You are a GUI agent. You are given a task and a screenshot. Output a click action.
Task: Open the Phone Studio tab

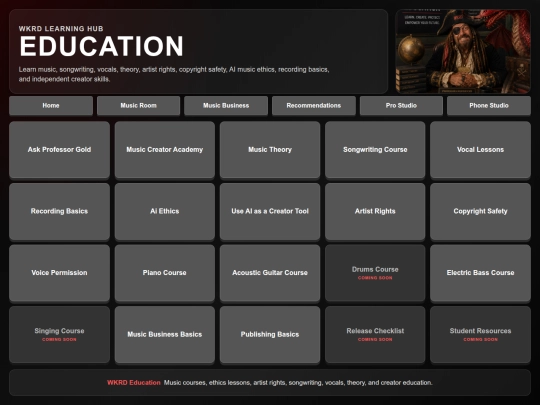[489, 105]
